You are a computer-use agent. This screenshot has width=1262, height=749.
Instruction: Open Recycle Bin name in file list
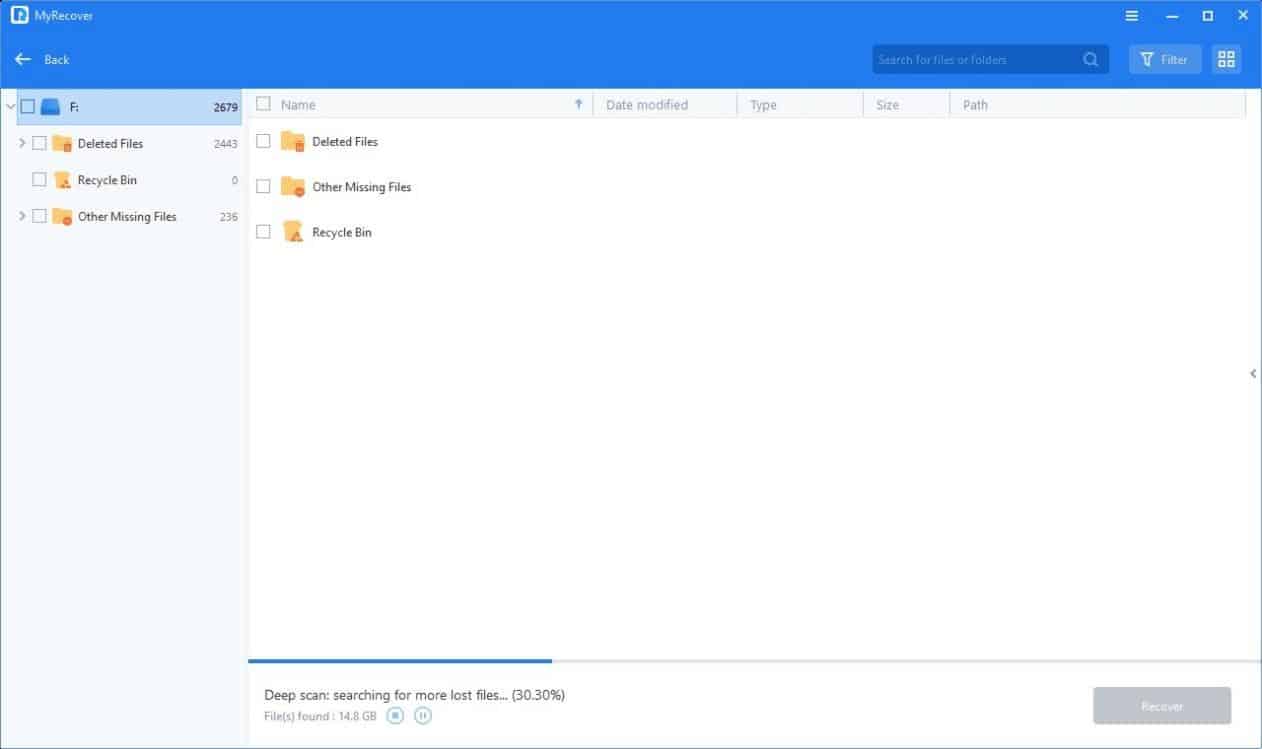pos(342,232)
